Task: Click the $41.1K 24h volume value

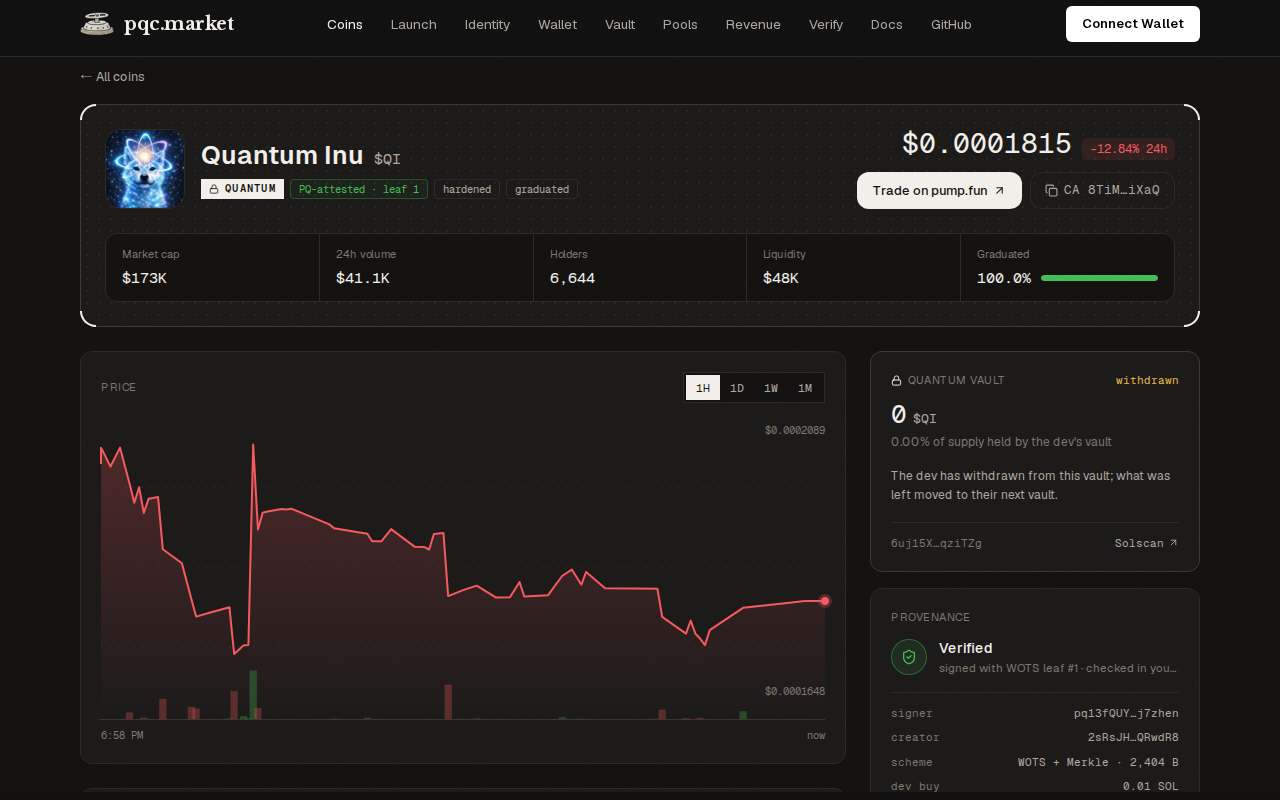Action: coord(363,278)
